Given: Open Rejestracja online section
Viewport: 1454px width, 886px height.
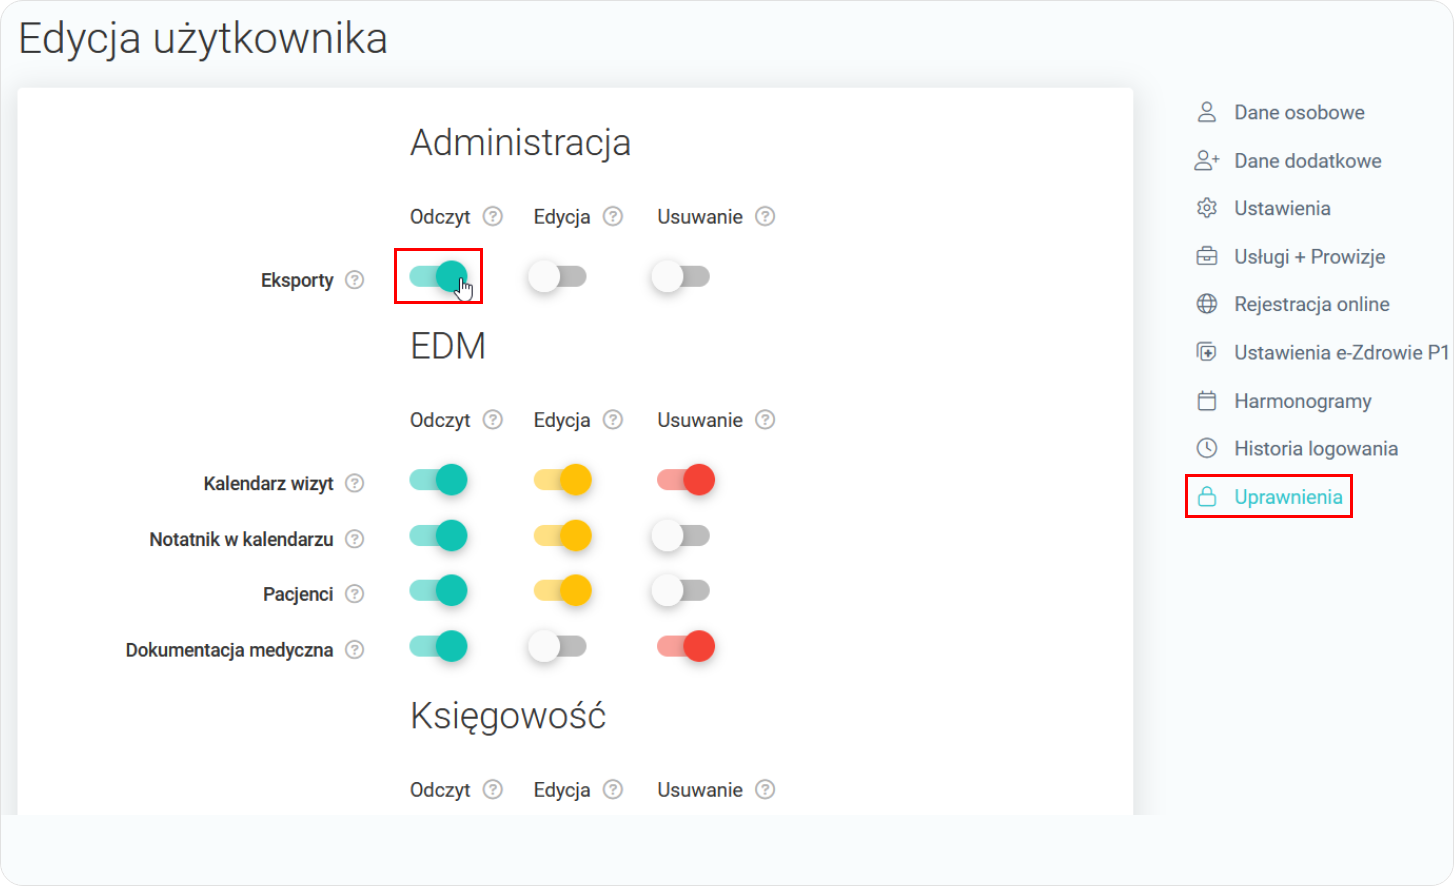Looking at the screenshot, I should 1311,304.
